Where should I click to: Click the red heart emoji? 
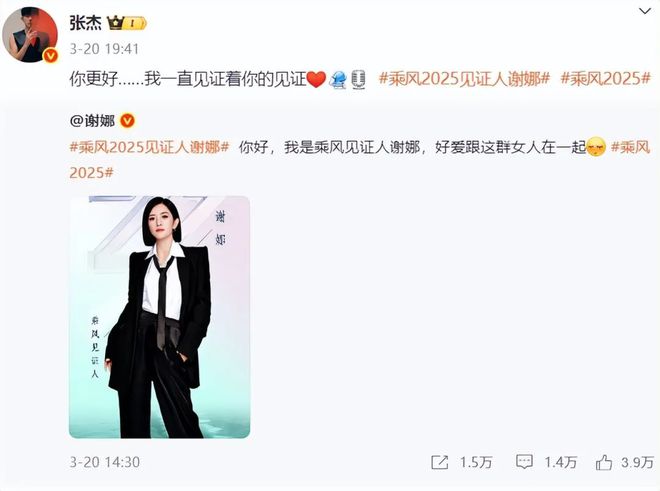[x=317, y=79]
